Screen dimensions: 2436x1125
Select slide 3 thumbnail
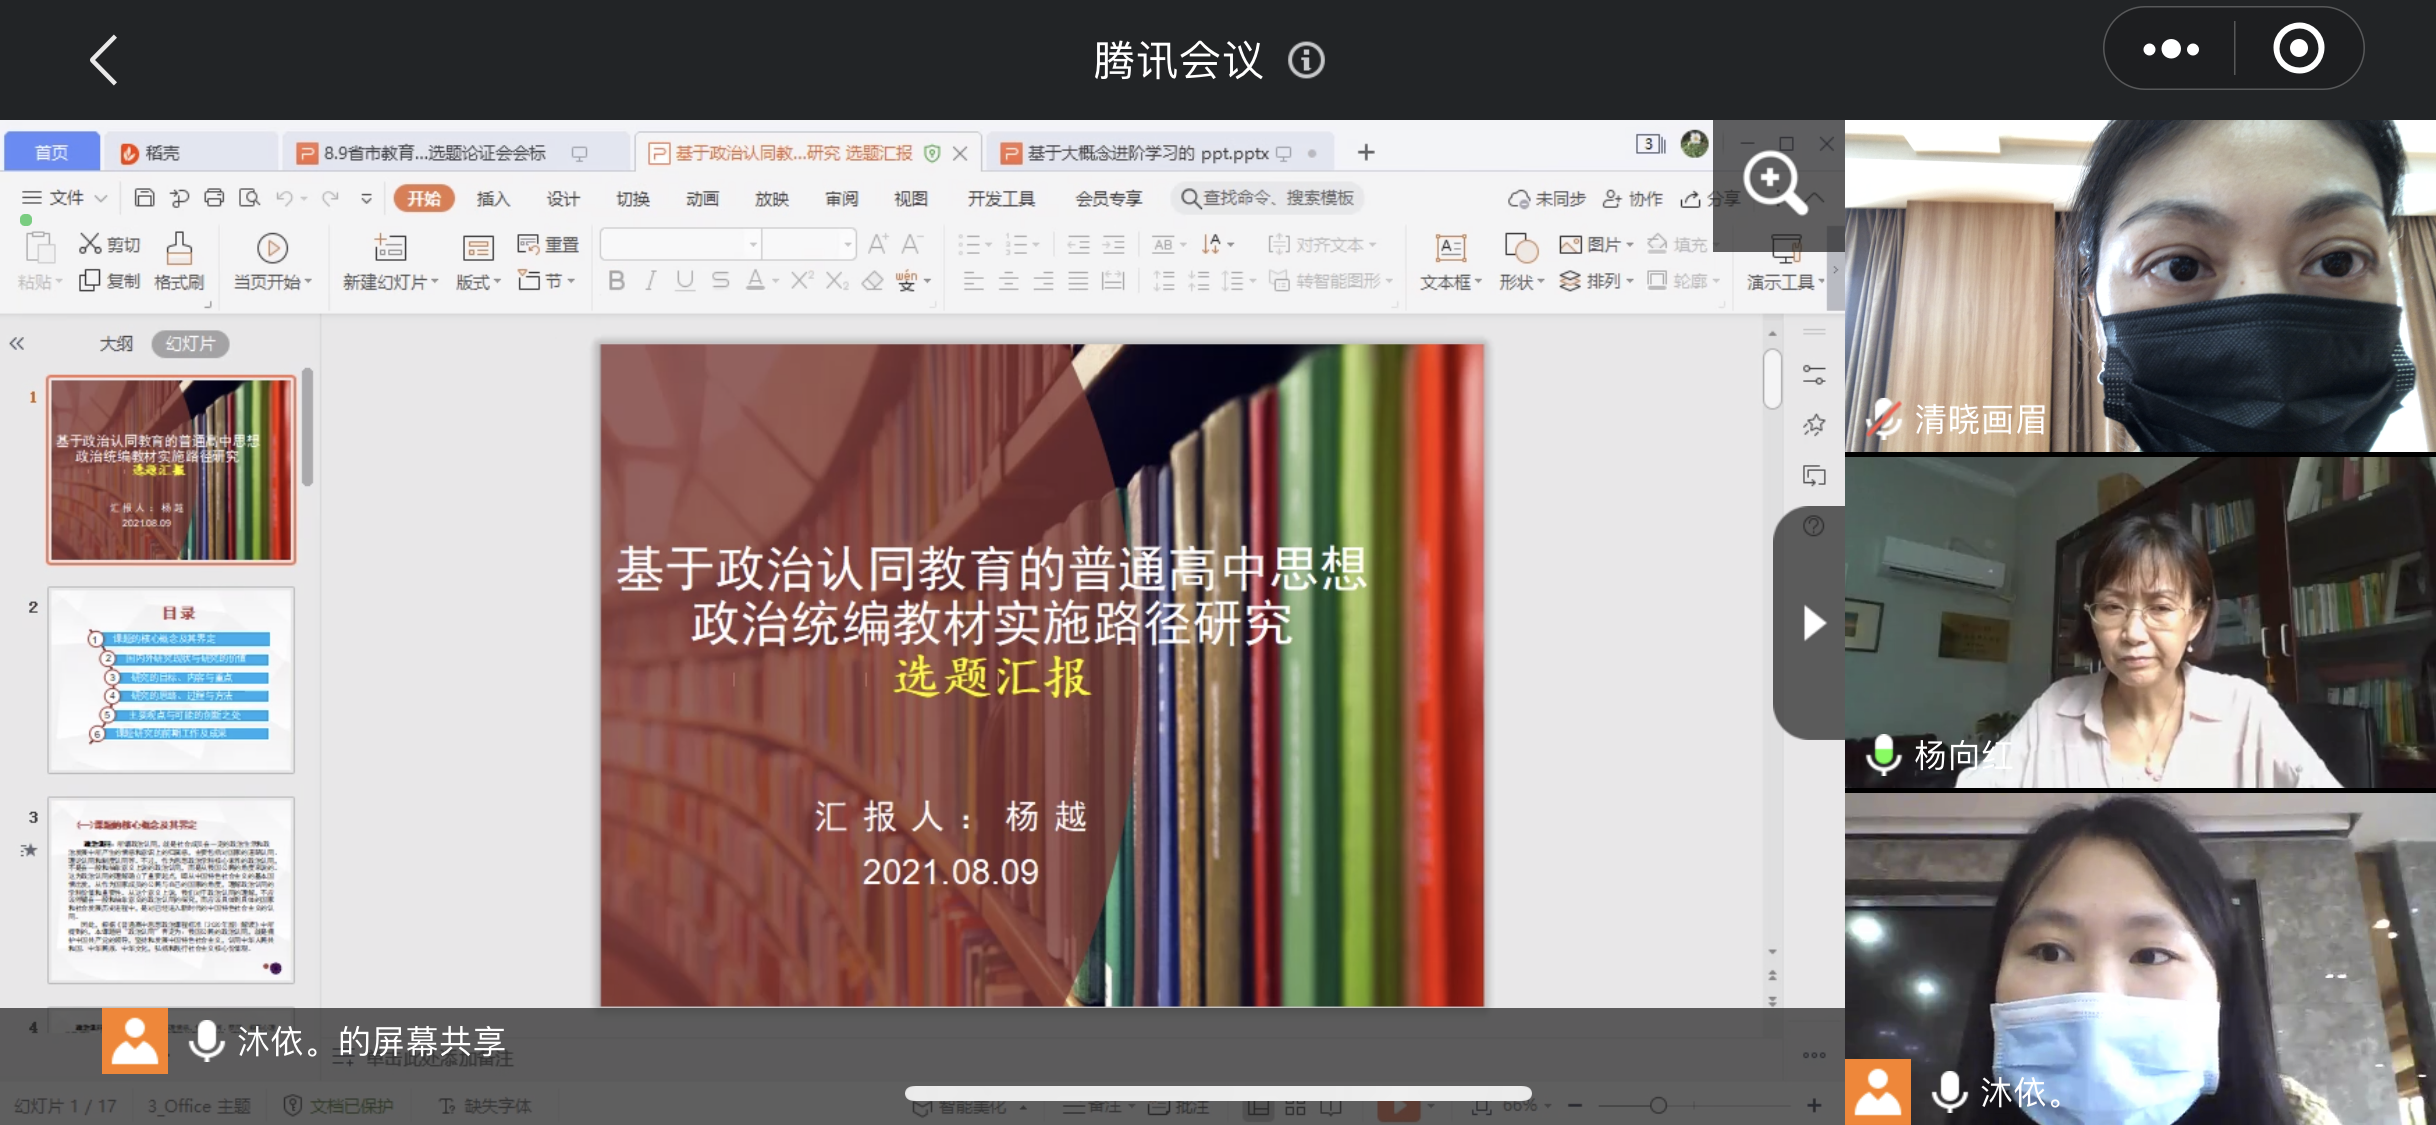[171, 890]
